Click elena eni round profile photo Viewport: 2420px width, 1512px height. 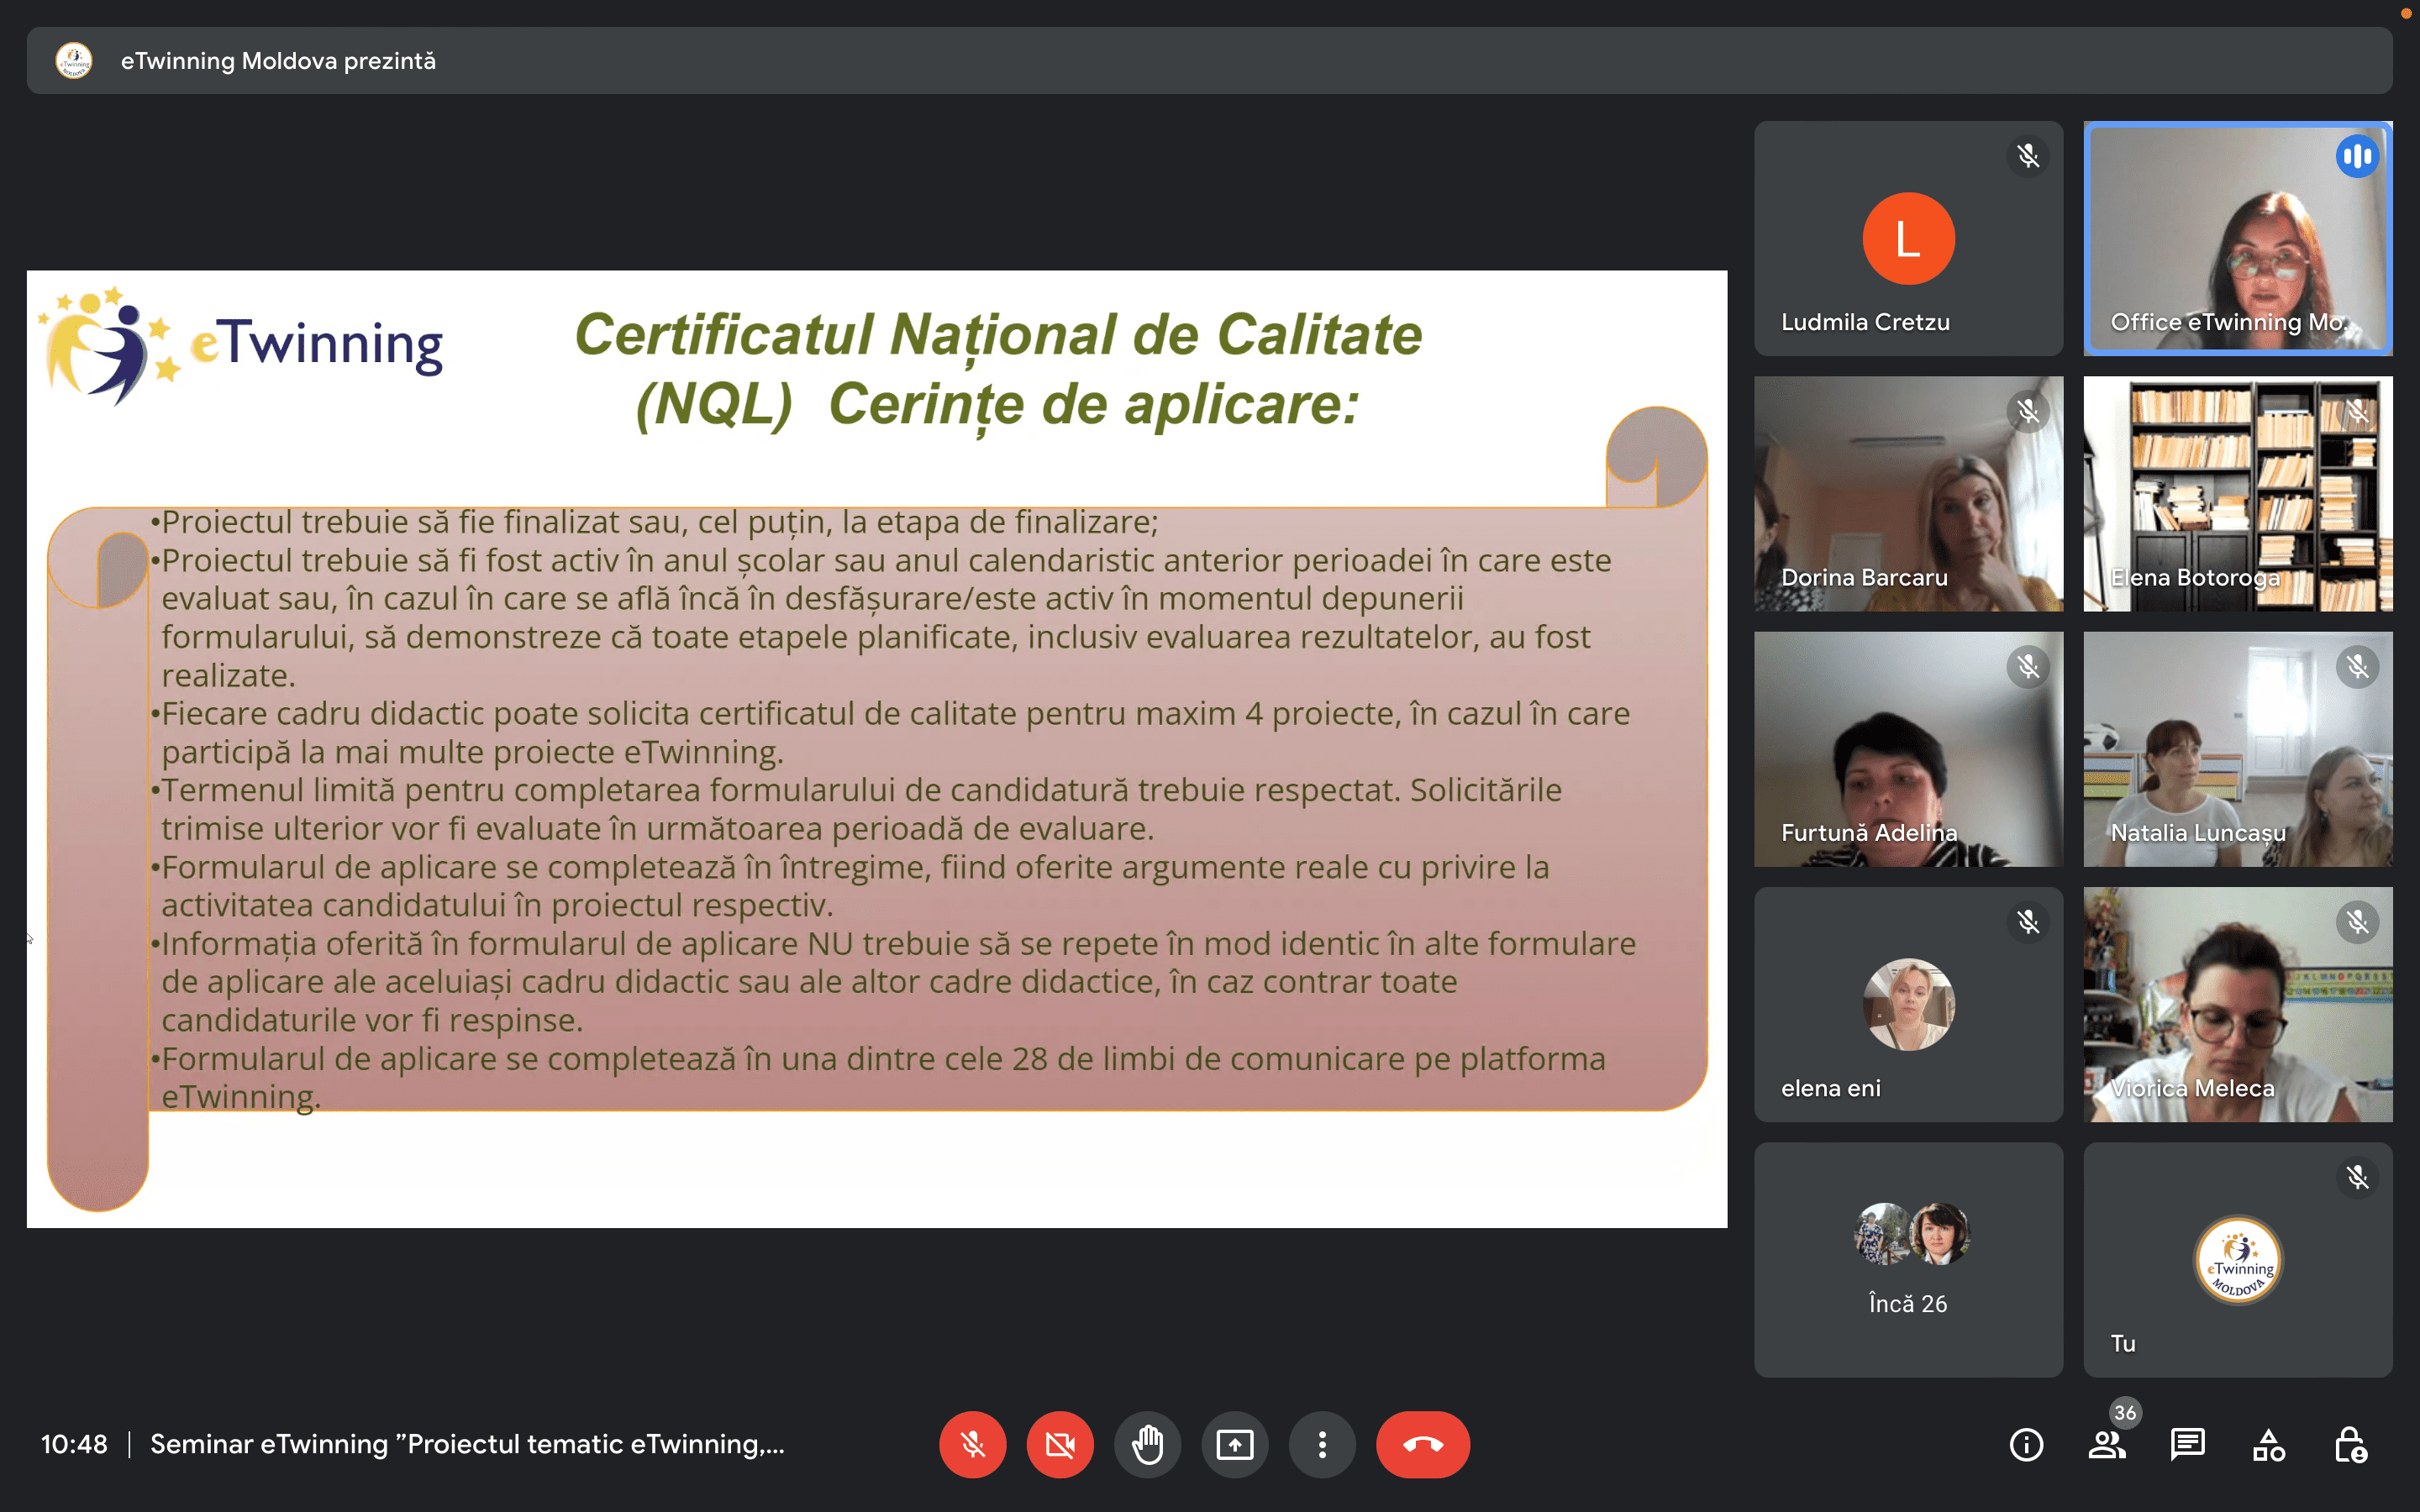[1908, 1004]
